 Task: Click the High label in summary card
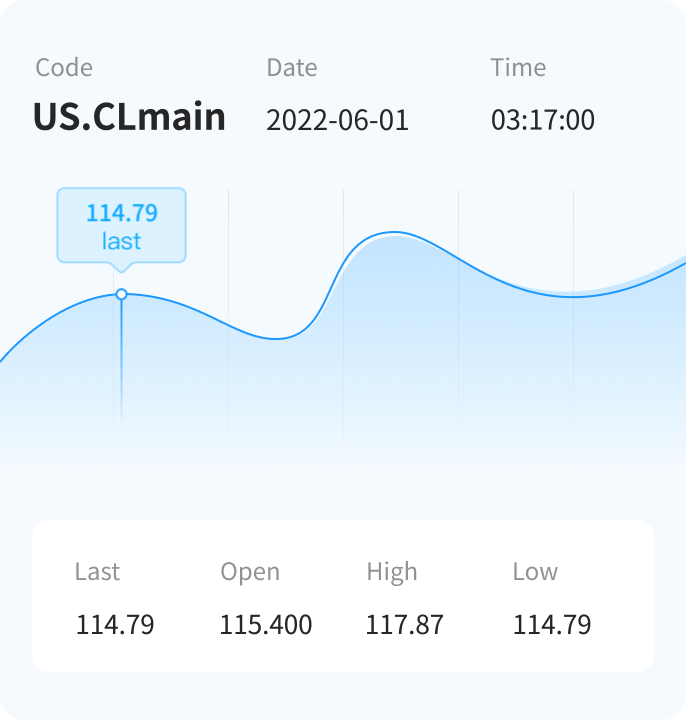[x=392, y=572]
